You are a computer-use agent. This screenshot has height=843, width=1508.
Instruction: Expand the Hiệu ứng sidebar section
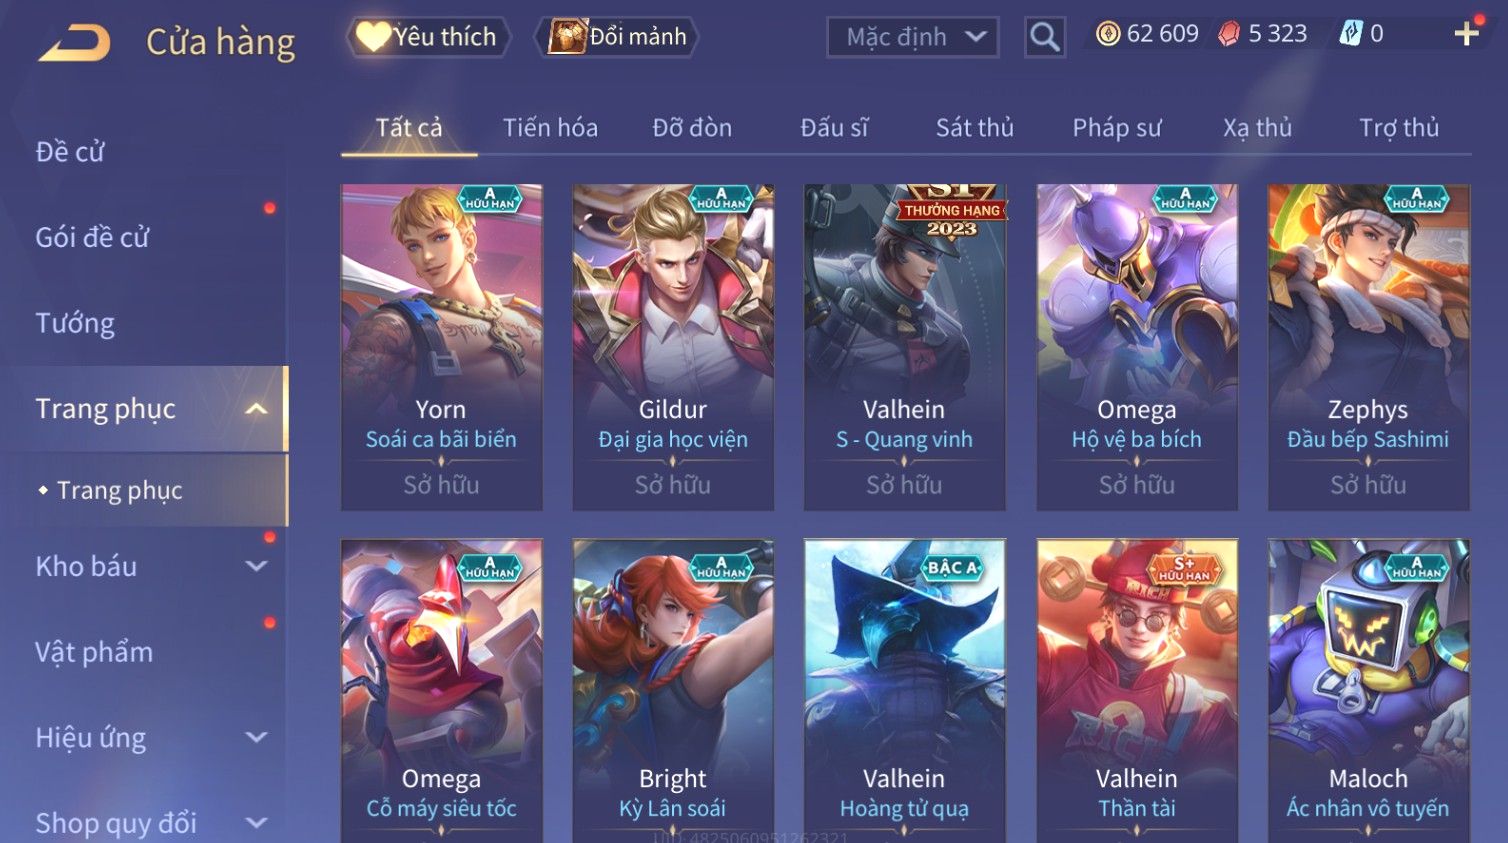click(256, 737)
